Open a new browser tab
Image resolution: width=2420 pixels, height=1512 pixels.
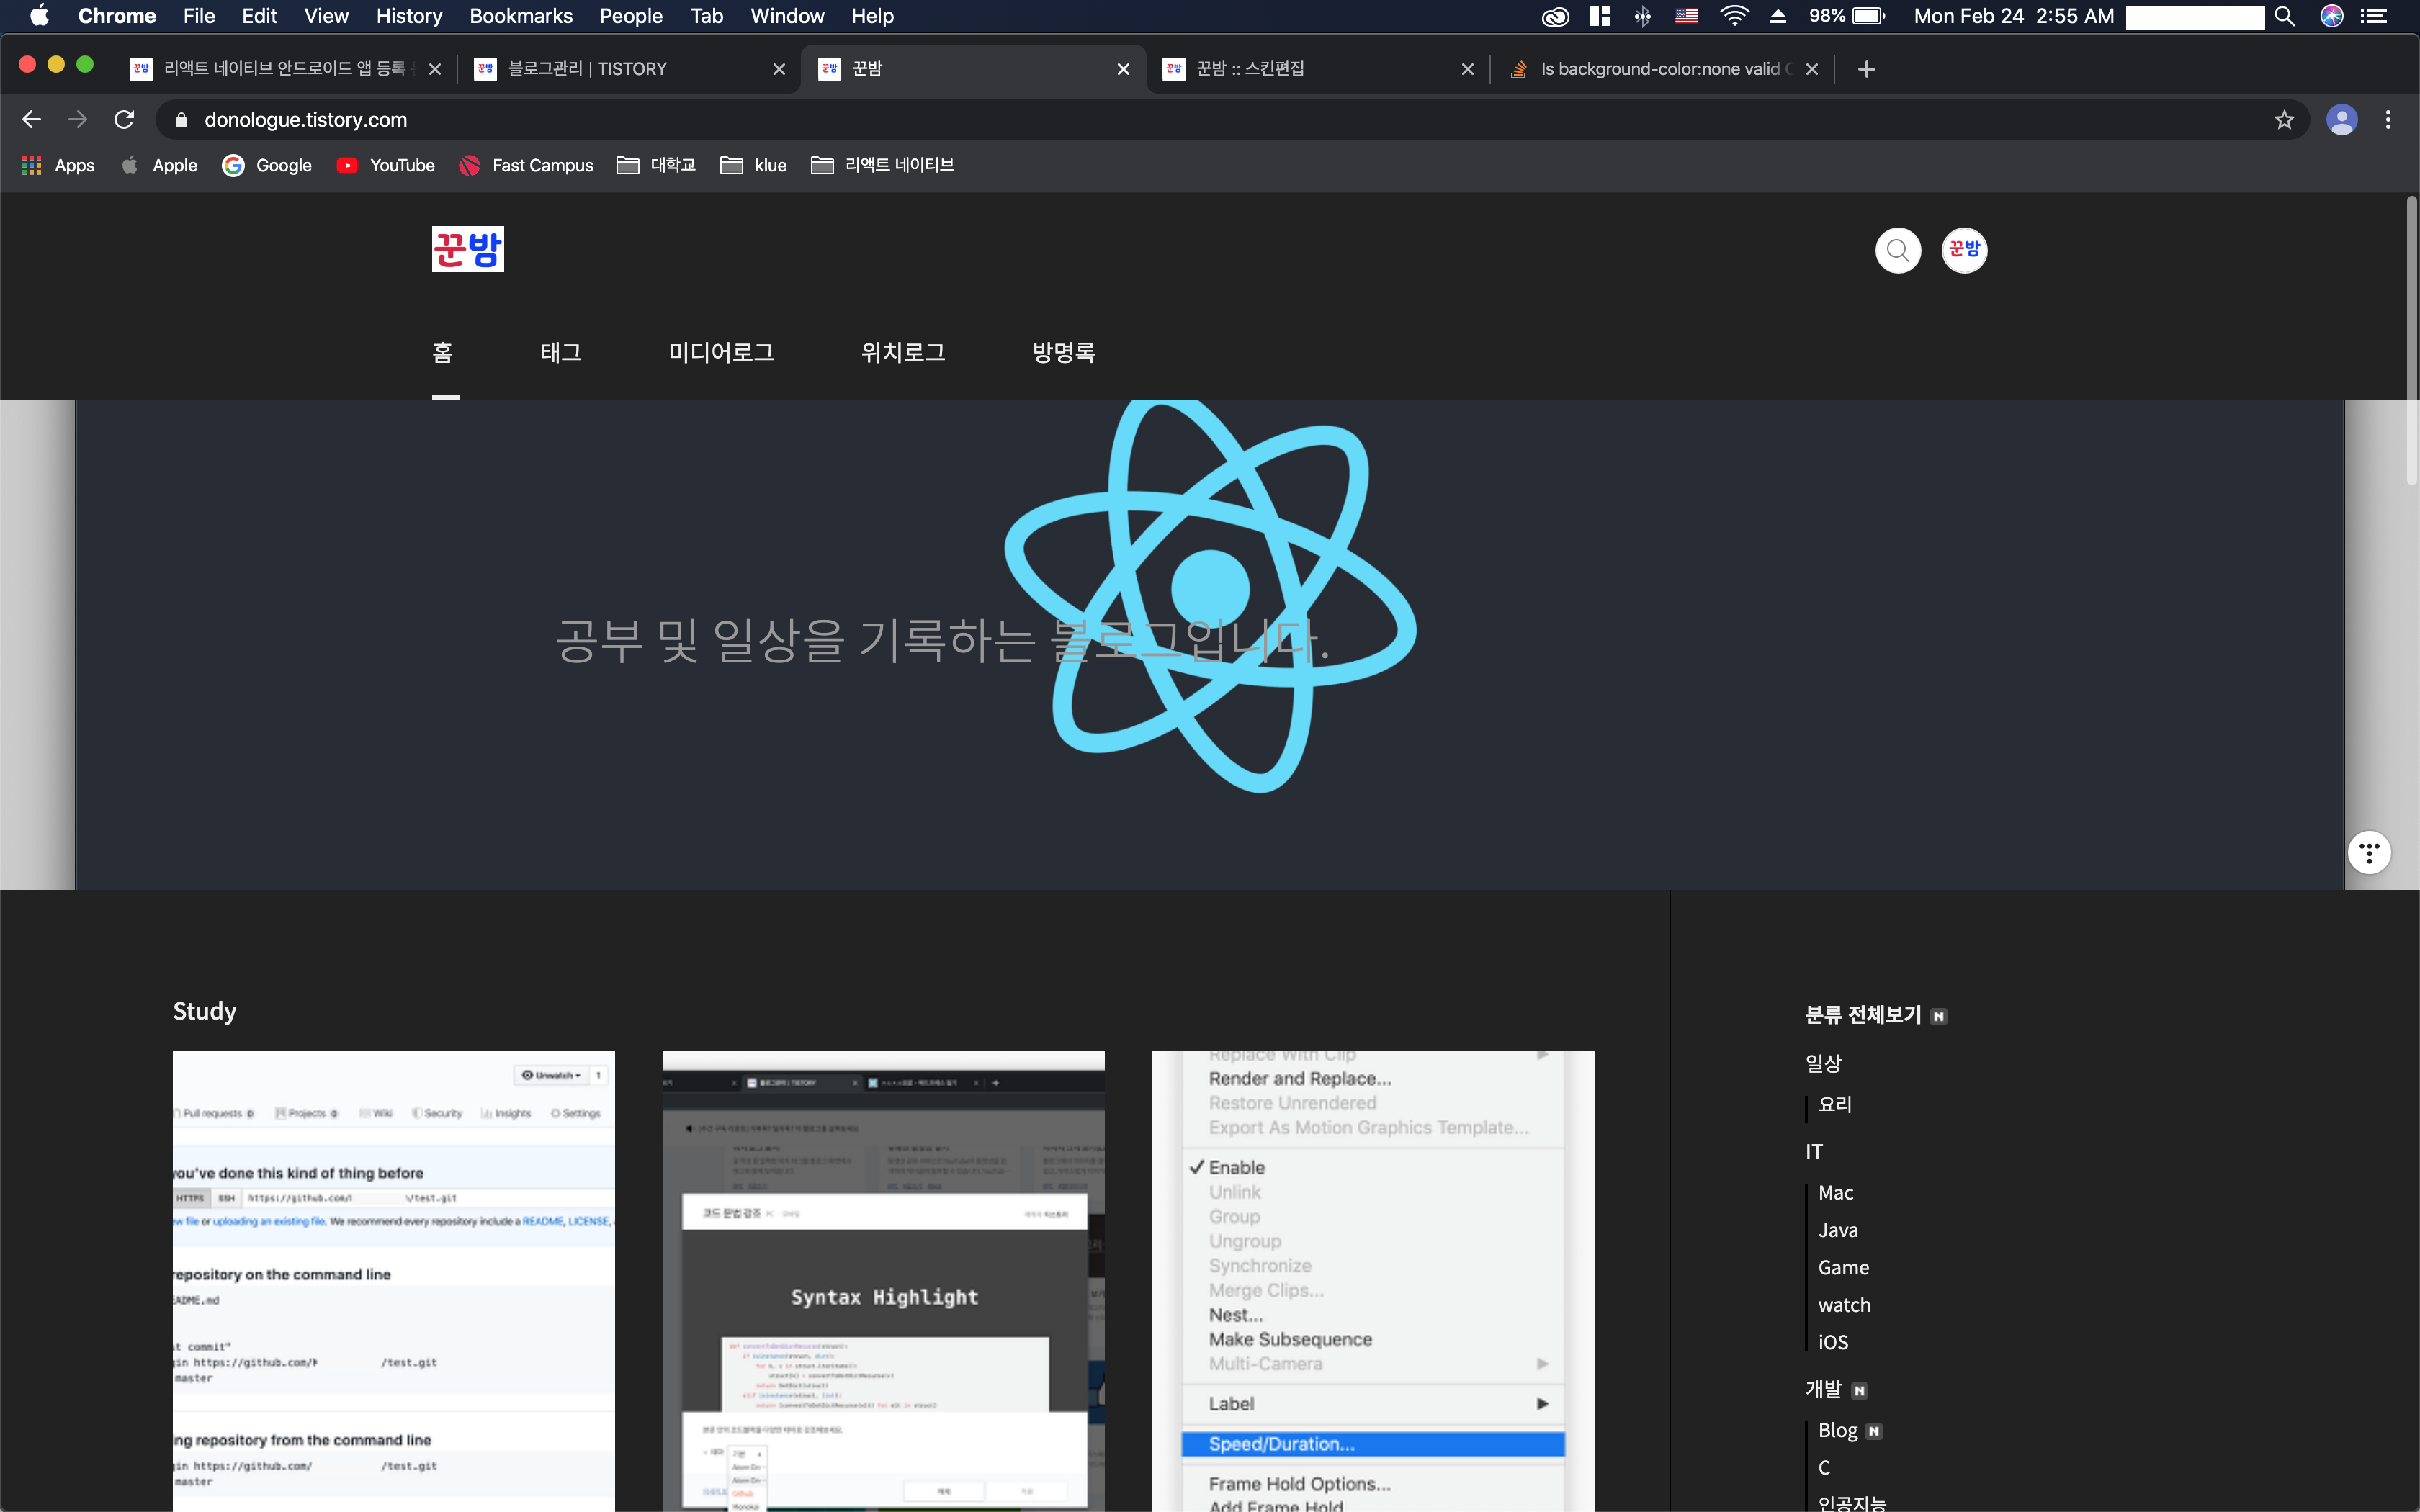[1865, 69]
